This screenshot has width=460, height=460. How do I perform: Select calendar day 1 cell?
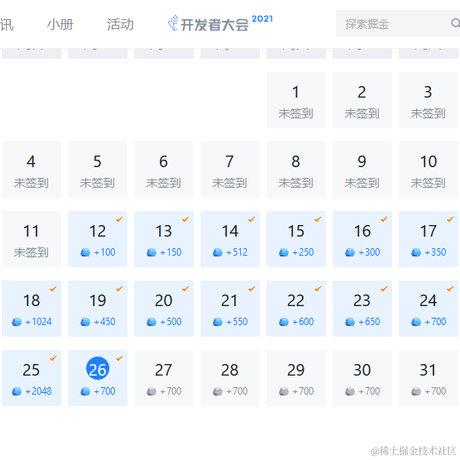(x=296, y=100)
